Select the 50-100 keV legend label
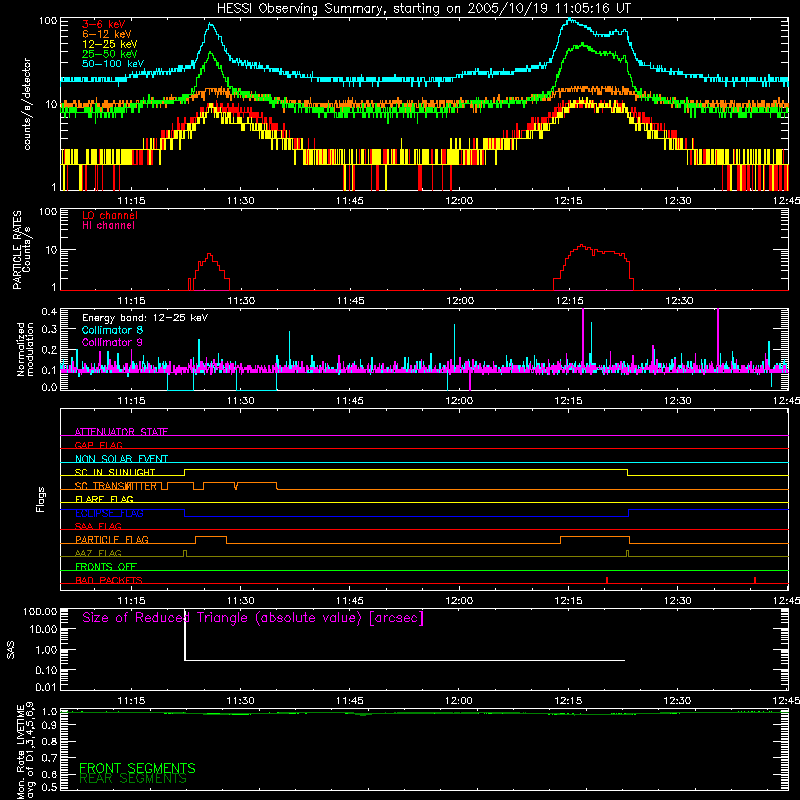 [x=113, y=64]
